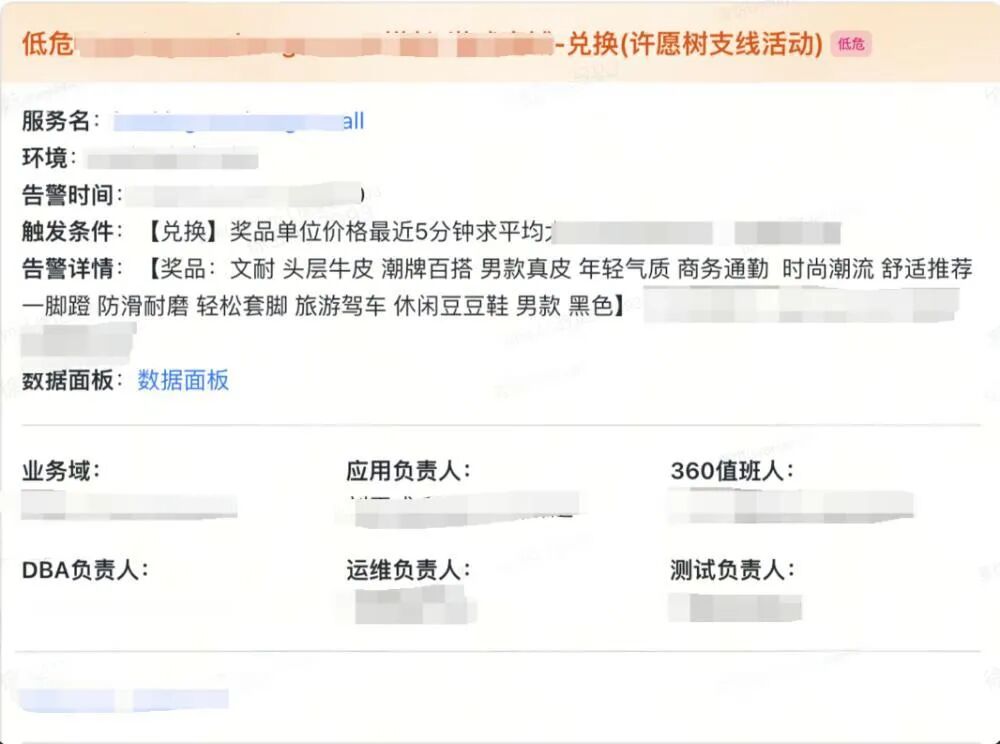Viewport: 1000px width, 744px height.
Task: Click the blurred name under 运维负责人
Action: 415,604
